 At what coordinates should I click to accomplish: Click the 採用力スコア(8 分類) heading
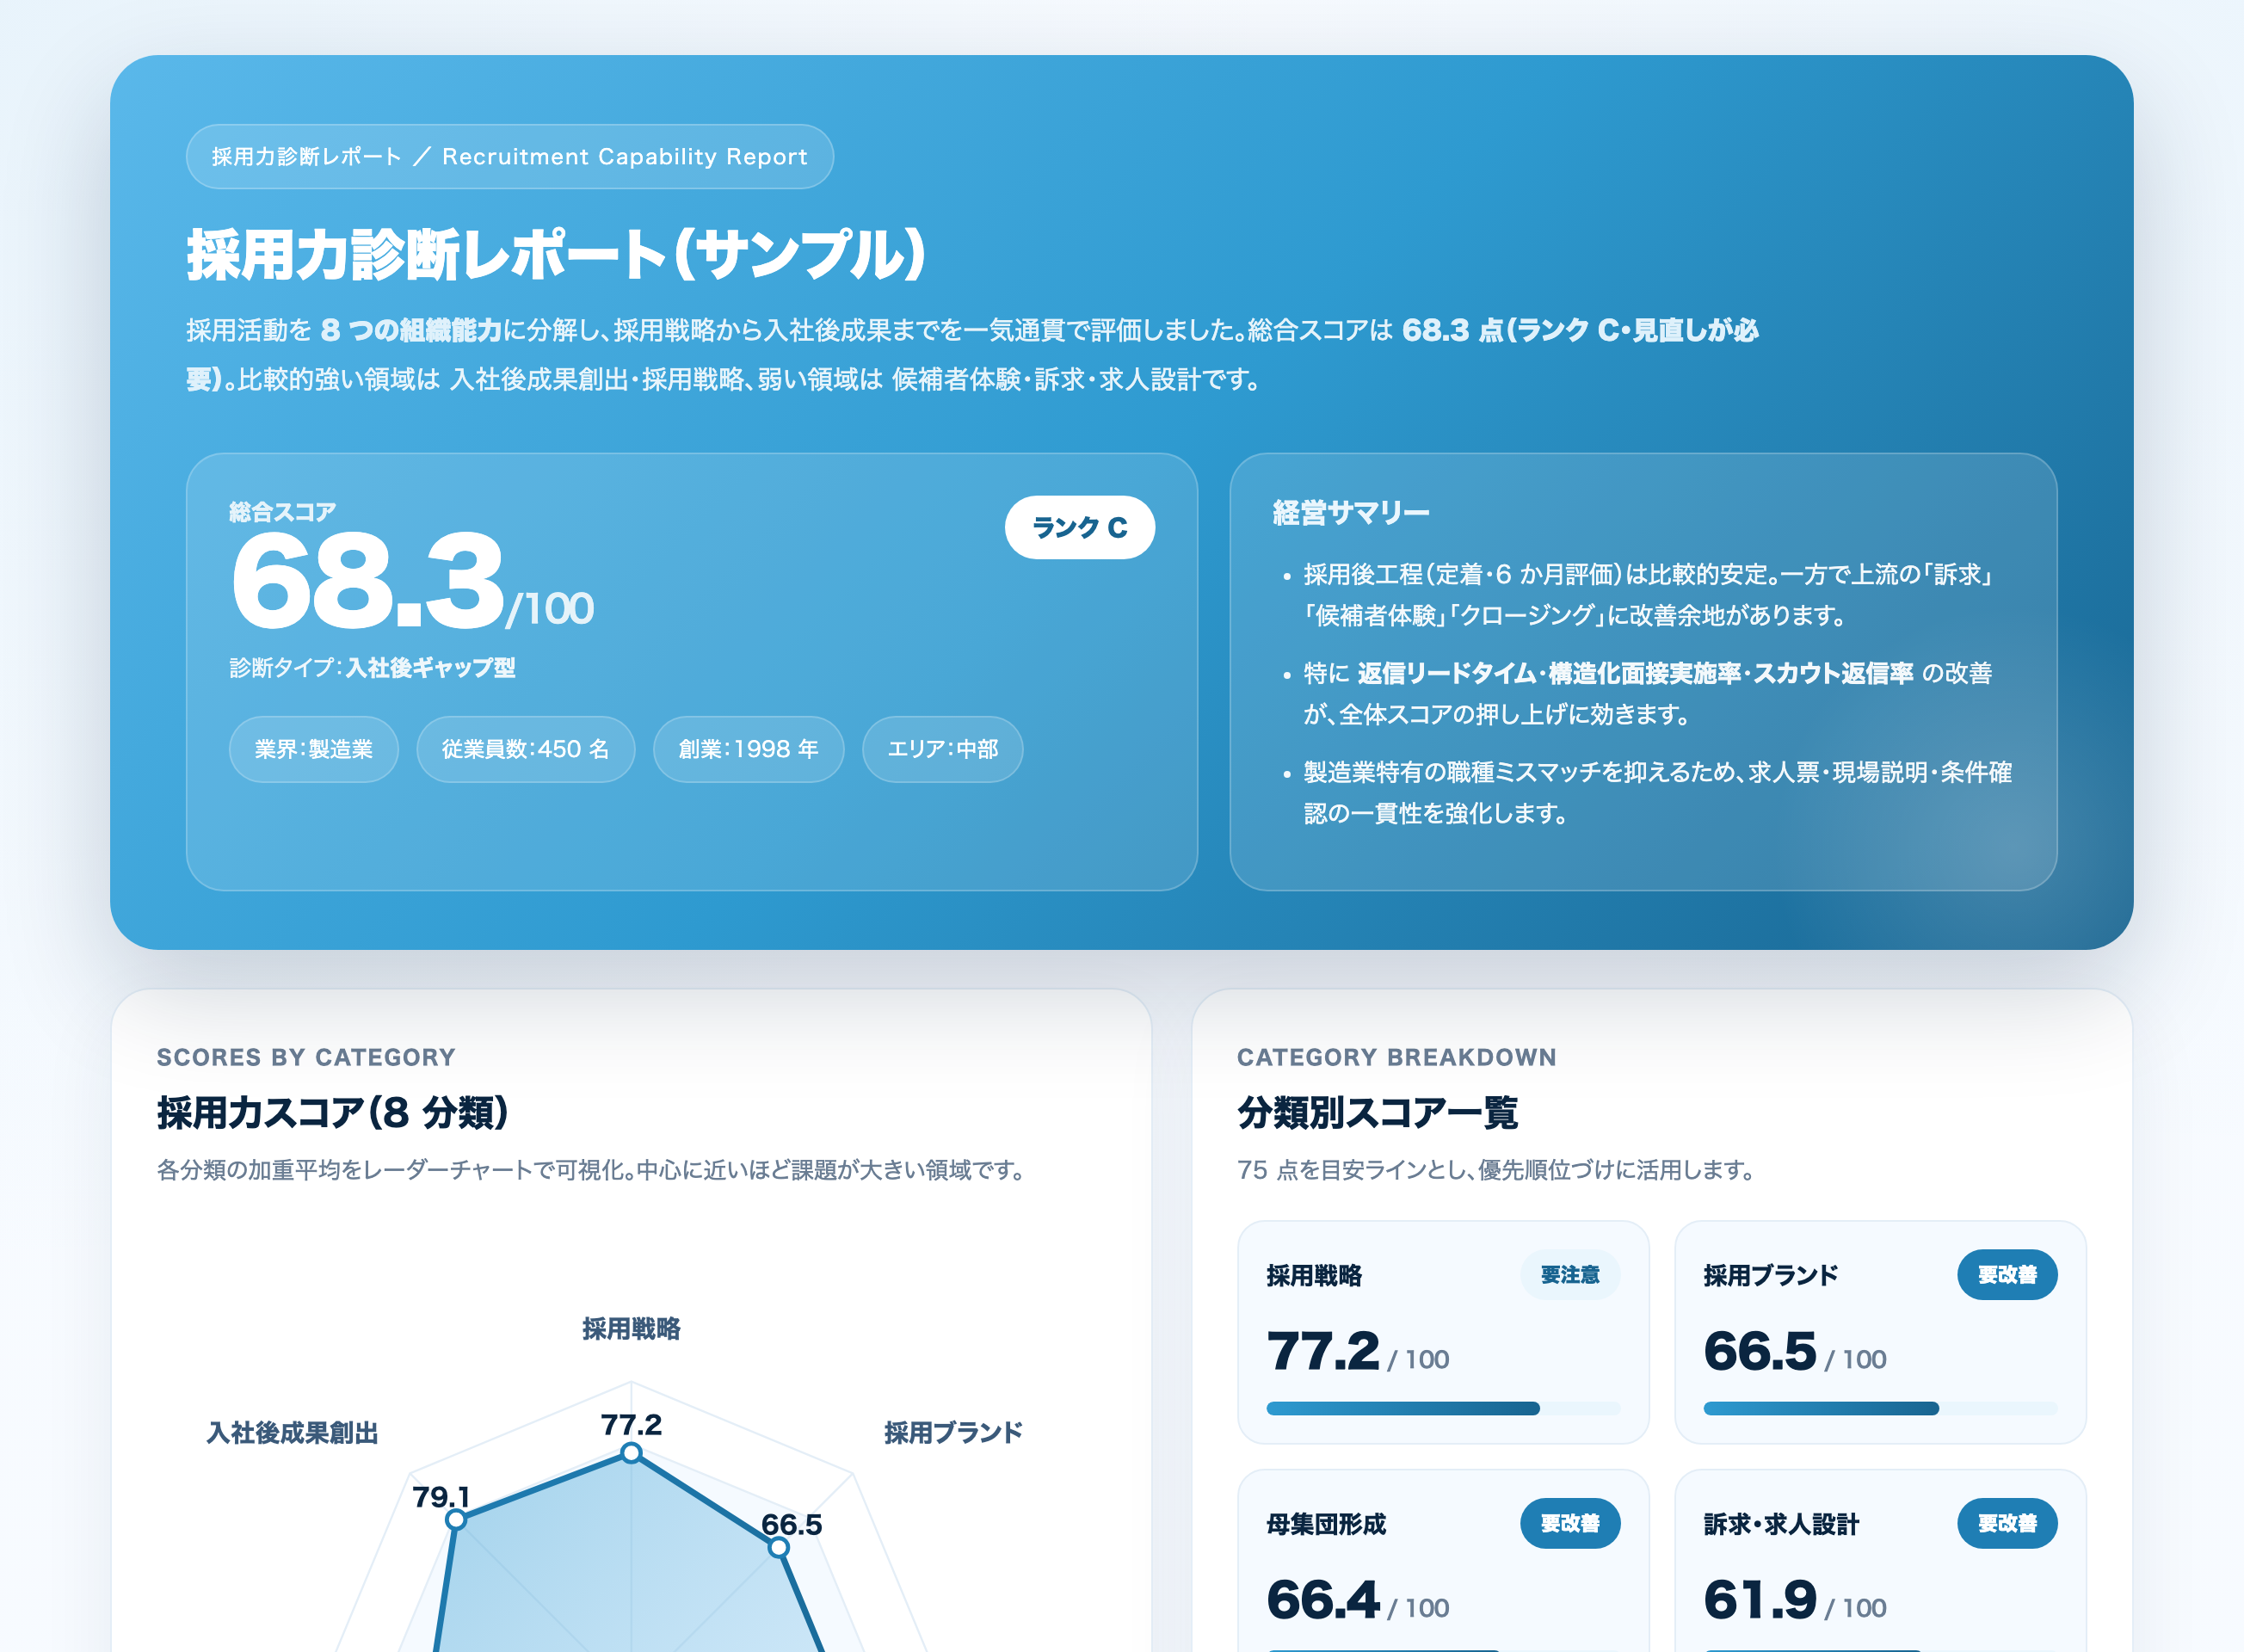click(333, 1112)
